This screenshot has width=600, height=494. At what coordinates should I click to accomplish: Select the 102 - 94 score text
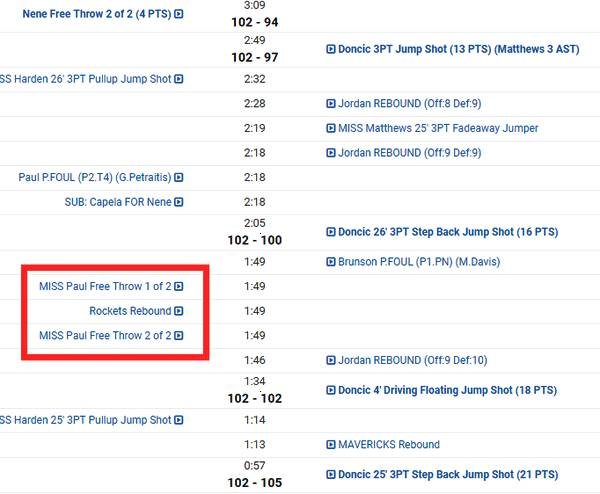click(x=255, y=22)
